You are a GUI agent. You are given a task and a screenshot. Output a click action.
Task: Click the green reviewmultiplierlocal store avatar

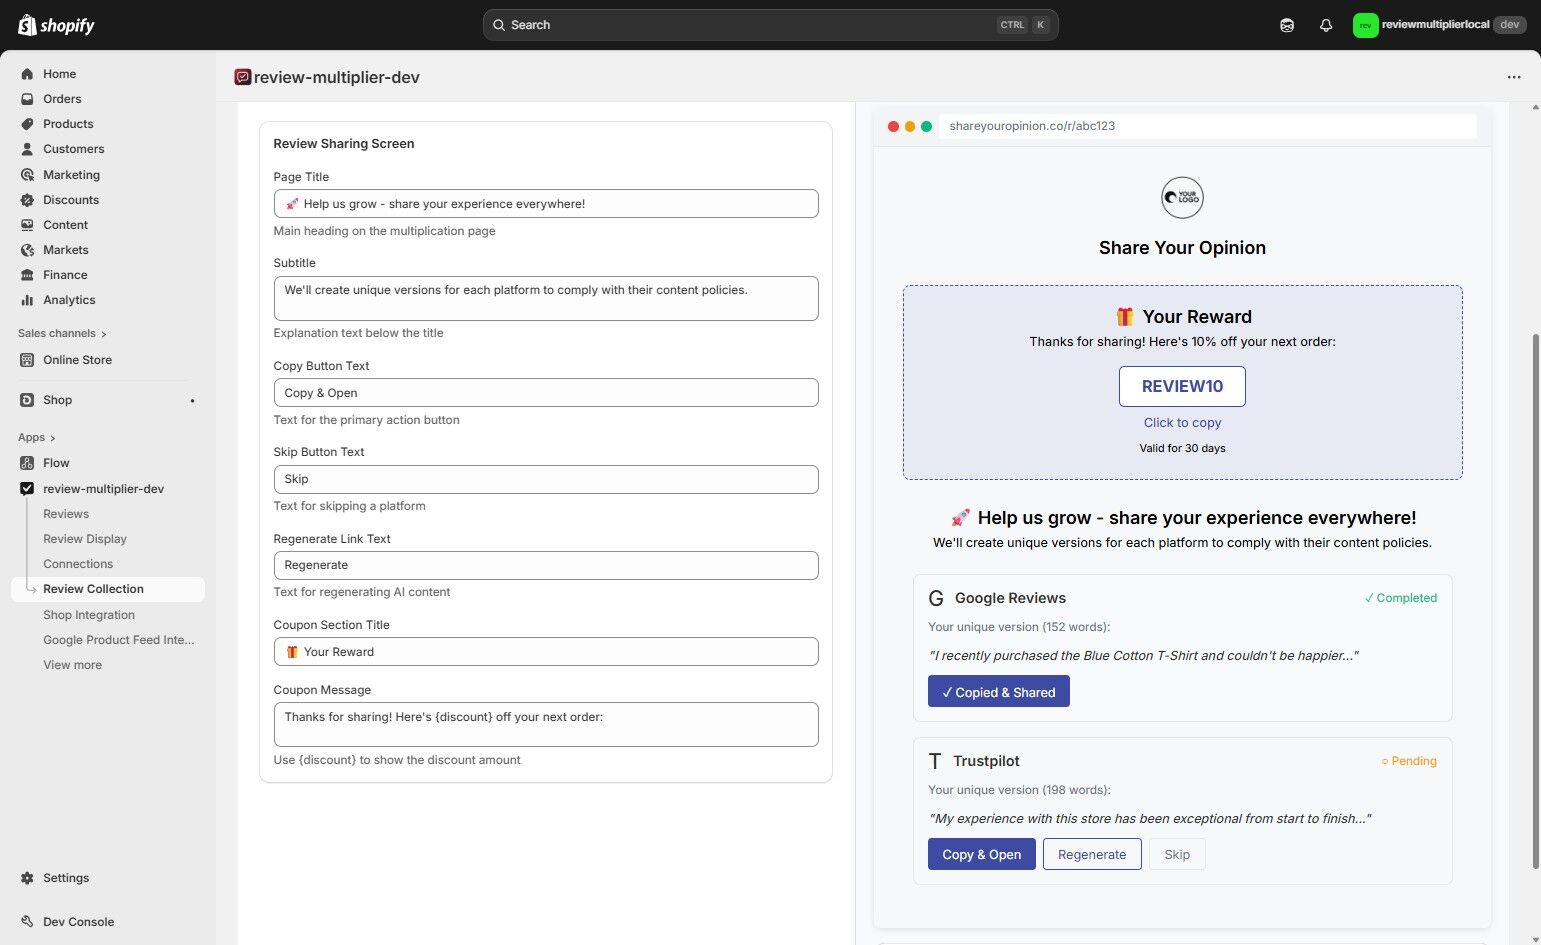[x=1365, y=25]
